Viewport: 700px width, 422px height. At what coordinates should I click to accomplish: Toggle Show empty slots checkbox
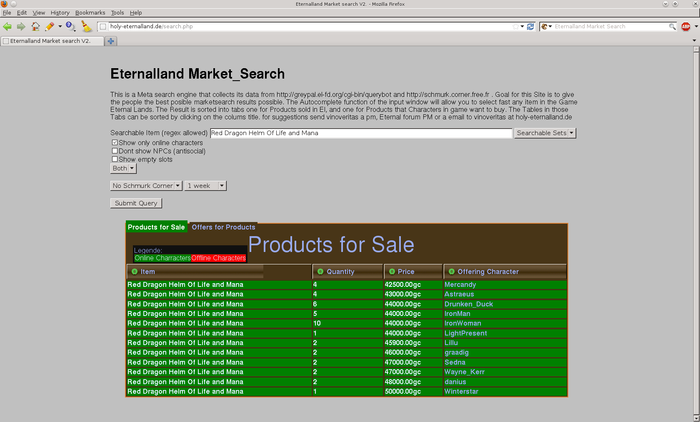[115, 159]
